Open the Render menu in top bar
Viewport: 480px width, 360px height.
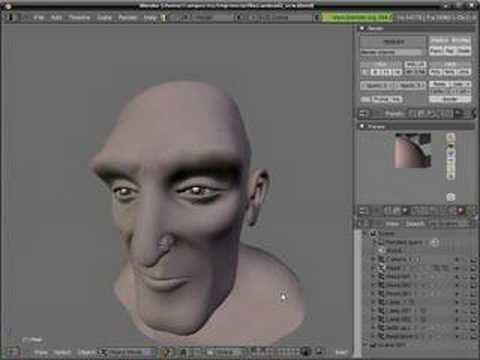tap(127, 17)
